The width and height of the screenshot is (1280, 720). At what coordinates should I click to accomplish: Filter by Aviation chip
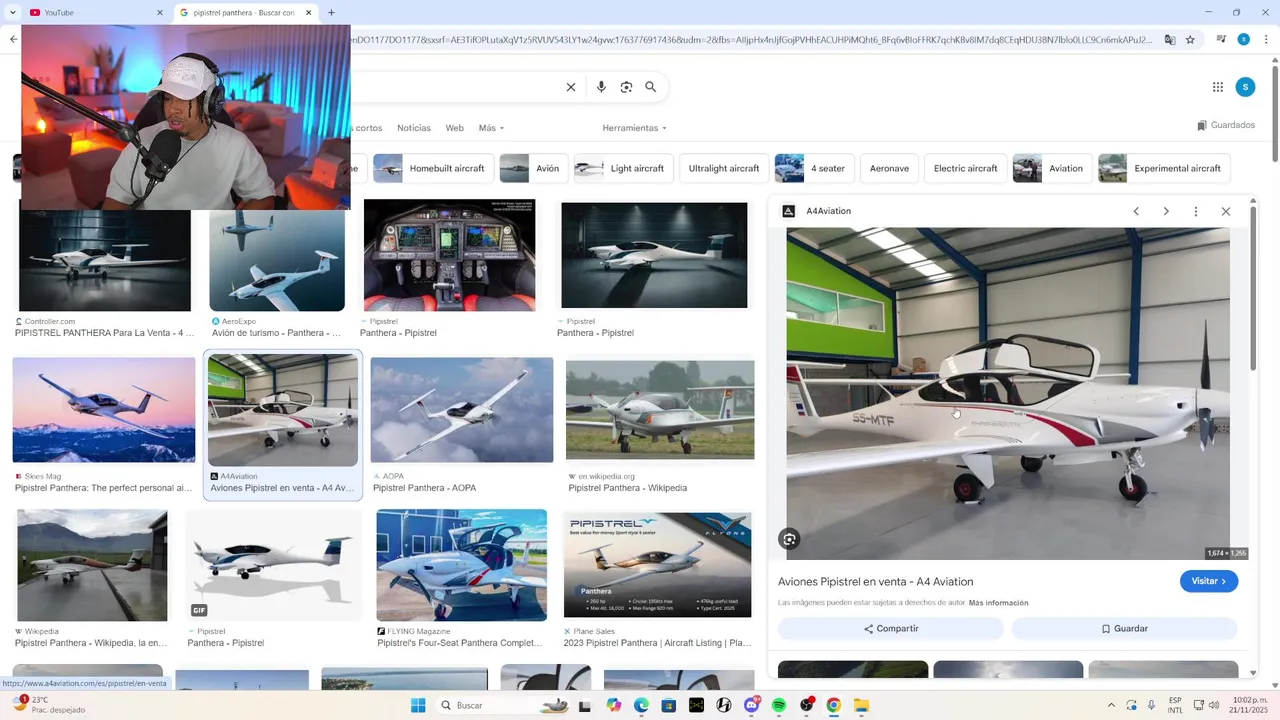[x=1050, y=168]
